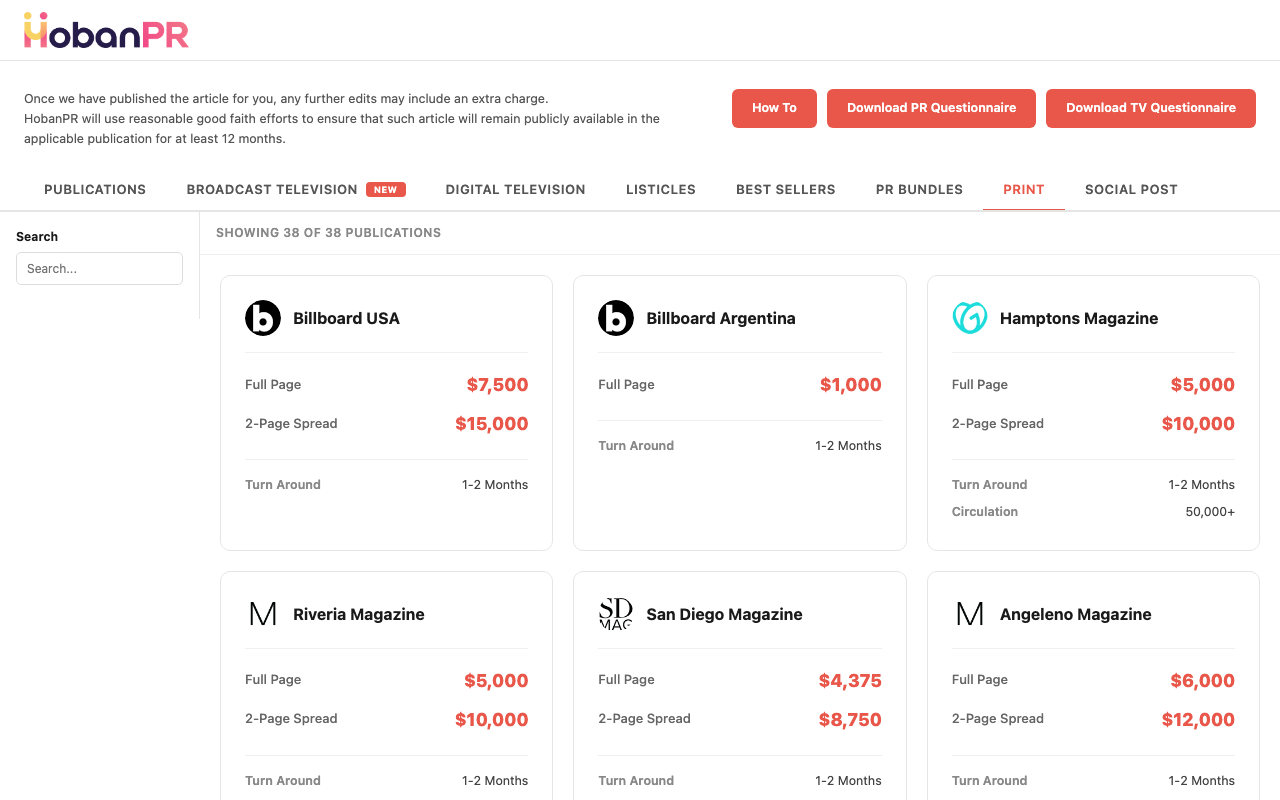
Task: Focus the publication search field
Action: click(x=99, y=268)
